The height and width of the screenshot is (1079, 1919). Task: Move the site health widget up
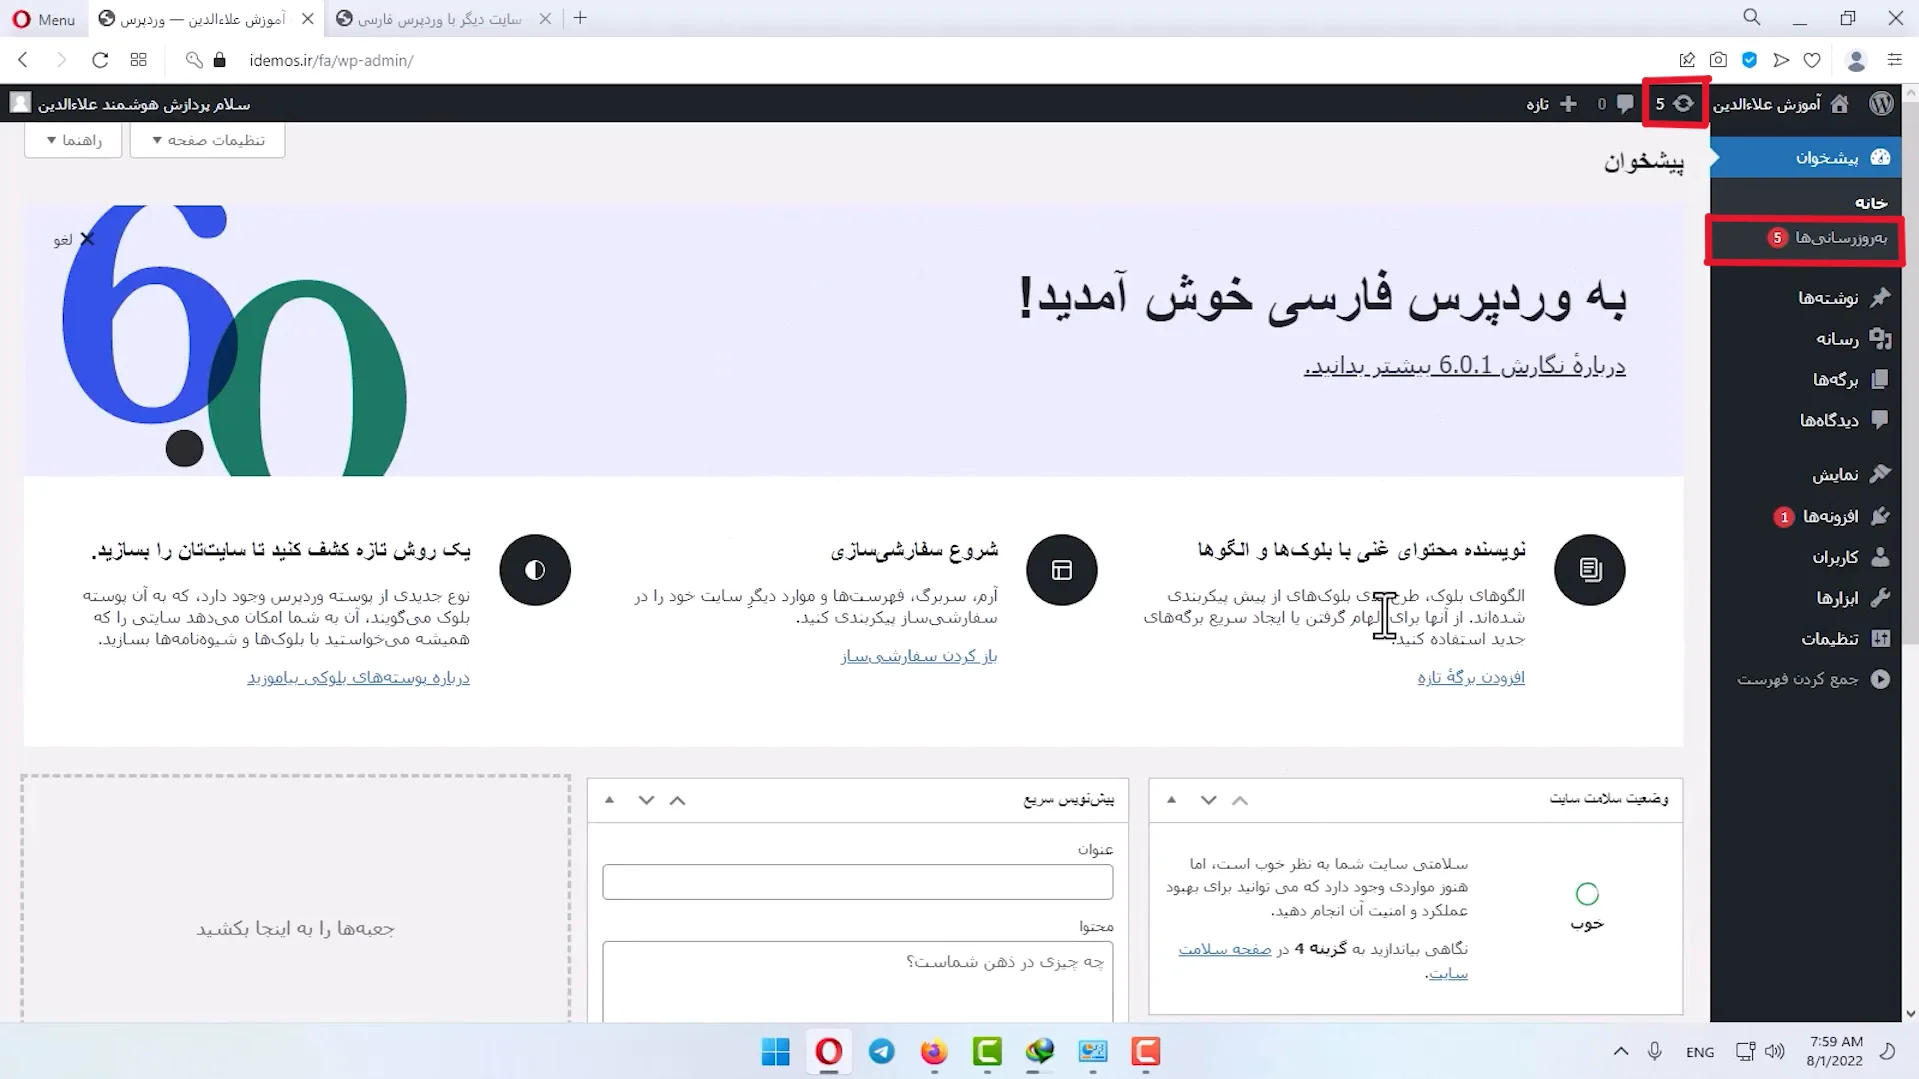[x=1240, y=800]
